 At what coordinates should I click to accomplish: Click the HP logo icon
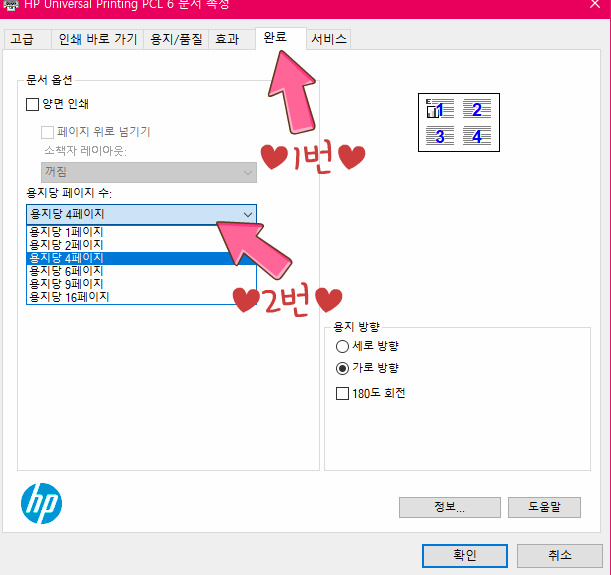click(x=41, y=503)
